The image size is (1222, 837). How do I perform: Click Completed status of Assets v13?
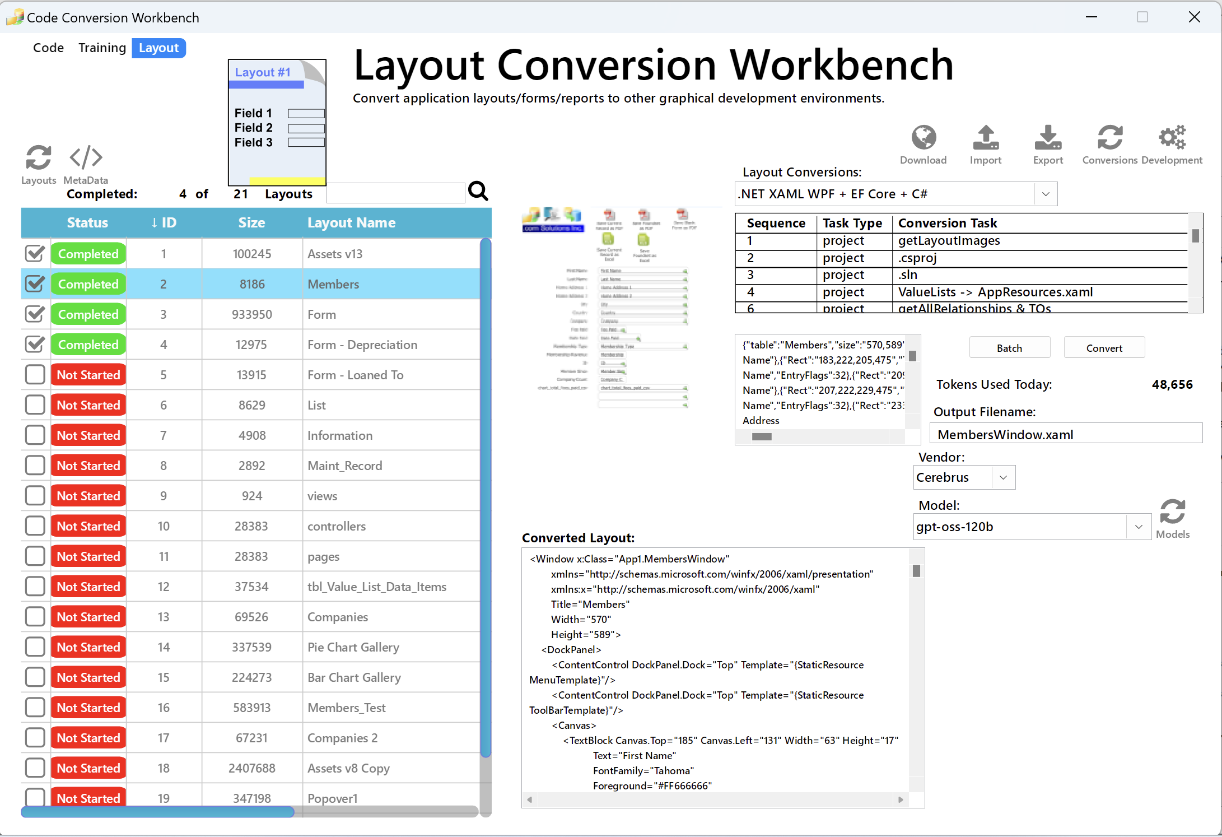coord(88,254)
